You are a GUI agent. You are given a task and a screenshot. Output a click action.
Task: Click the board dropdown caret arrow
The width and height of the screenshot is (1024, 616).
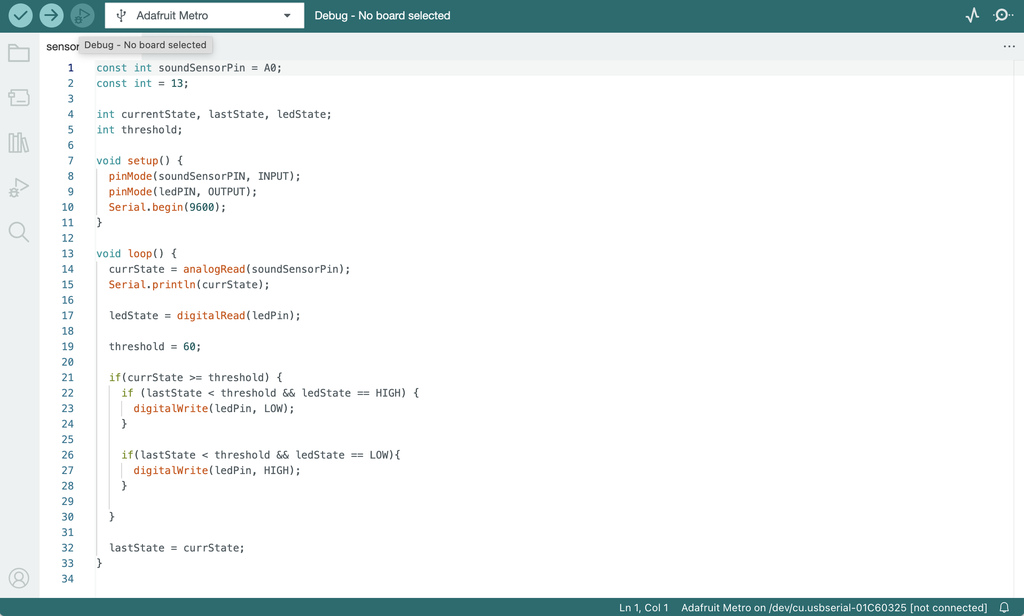point(288,16)
